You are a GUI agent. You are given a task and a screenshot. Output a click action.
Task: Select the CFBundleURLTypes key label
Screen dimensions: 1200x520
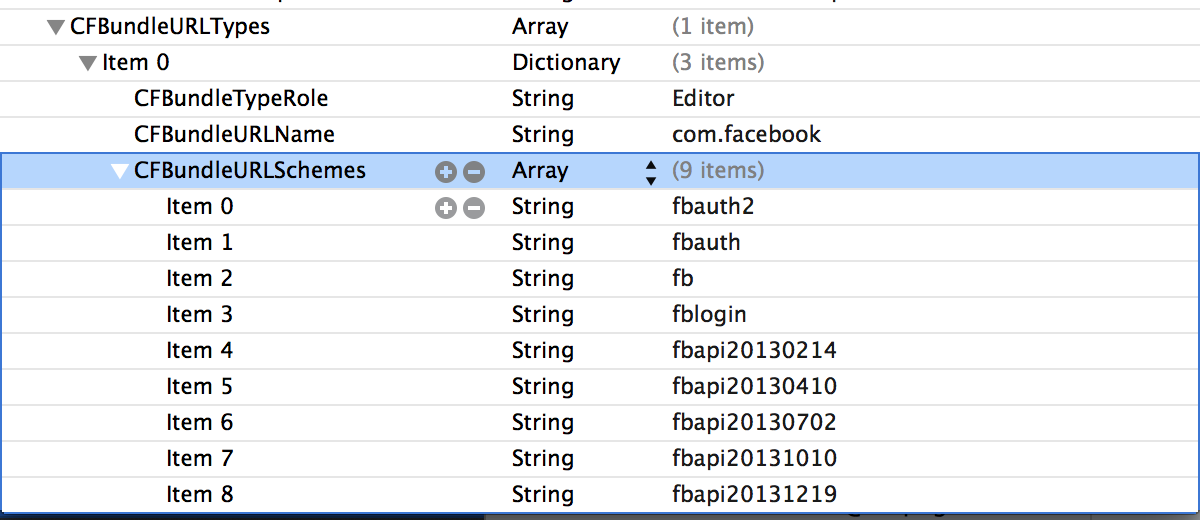click(x=170, y=27)
